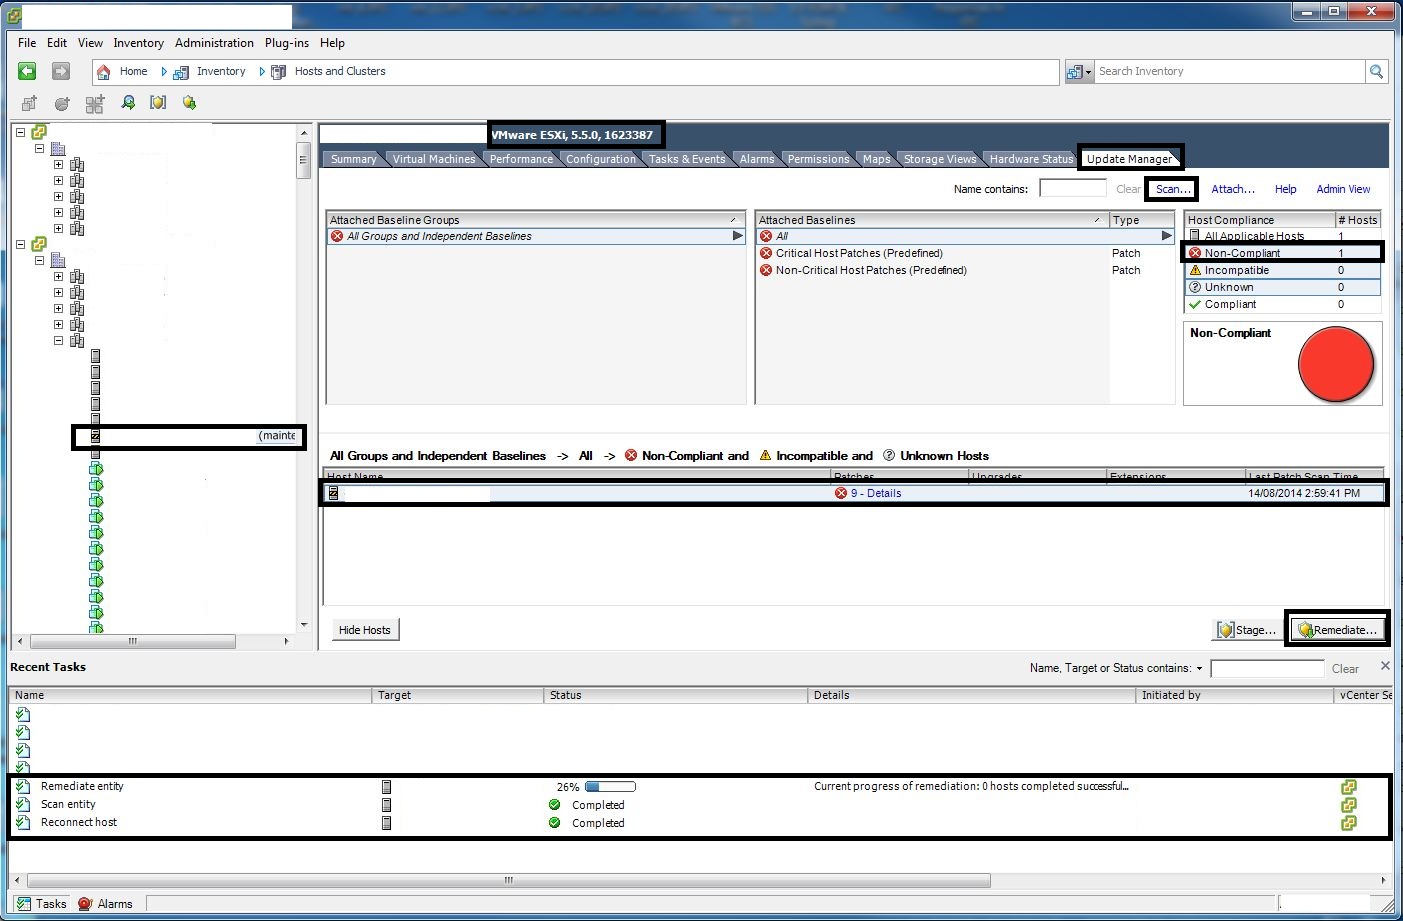Switch to the Configuration tab

point(600,159)
